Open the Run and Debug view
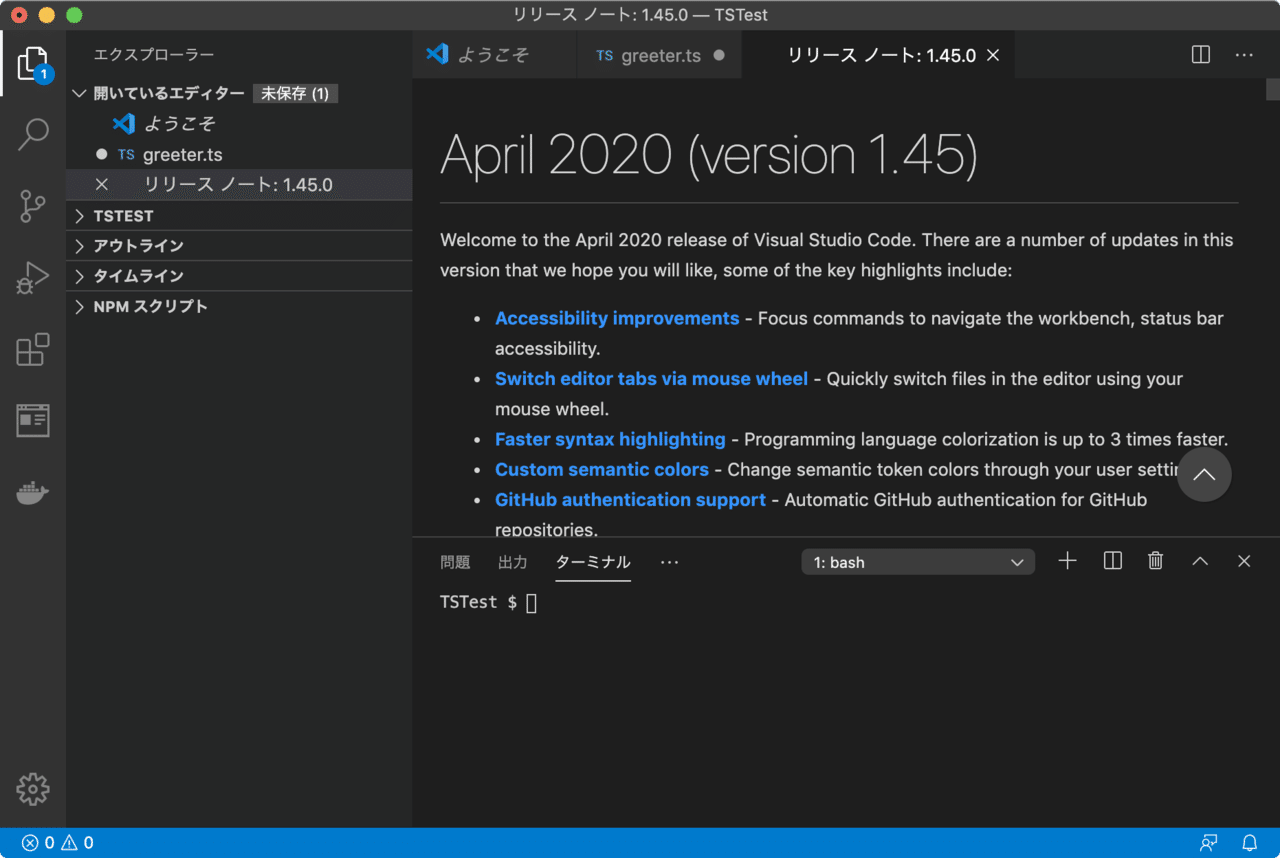The width and height of the screenshot is (1280, 858). pos(32,278)
